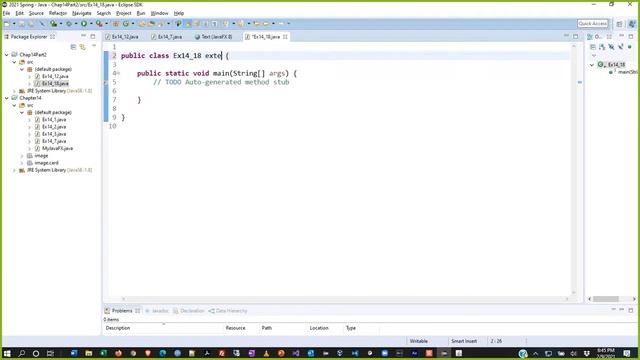Toggle Hide Non-Public Members green dot in Outline
Viewport: 640px width, 360px height.
point(630,47)
